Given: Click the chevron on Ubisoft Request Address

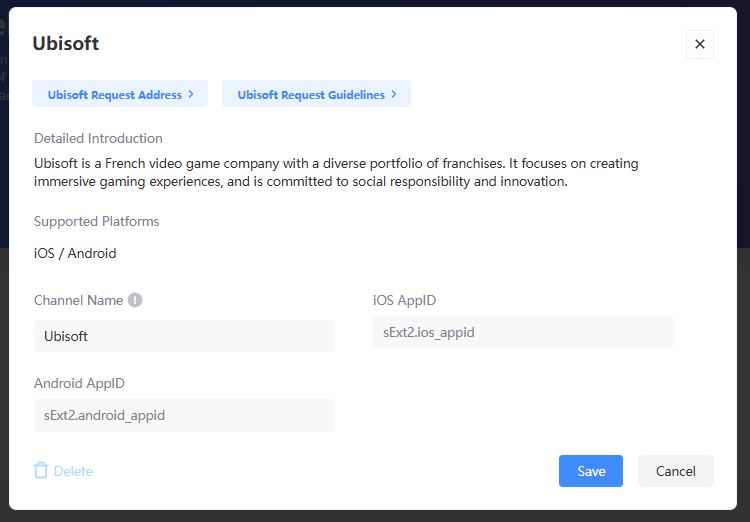Looking at the screenshot, I should 191,95.
